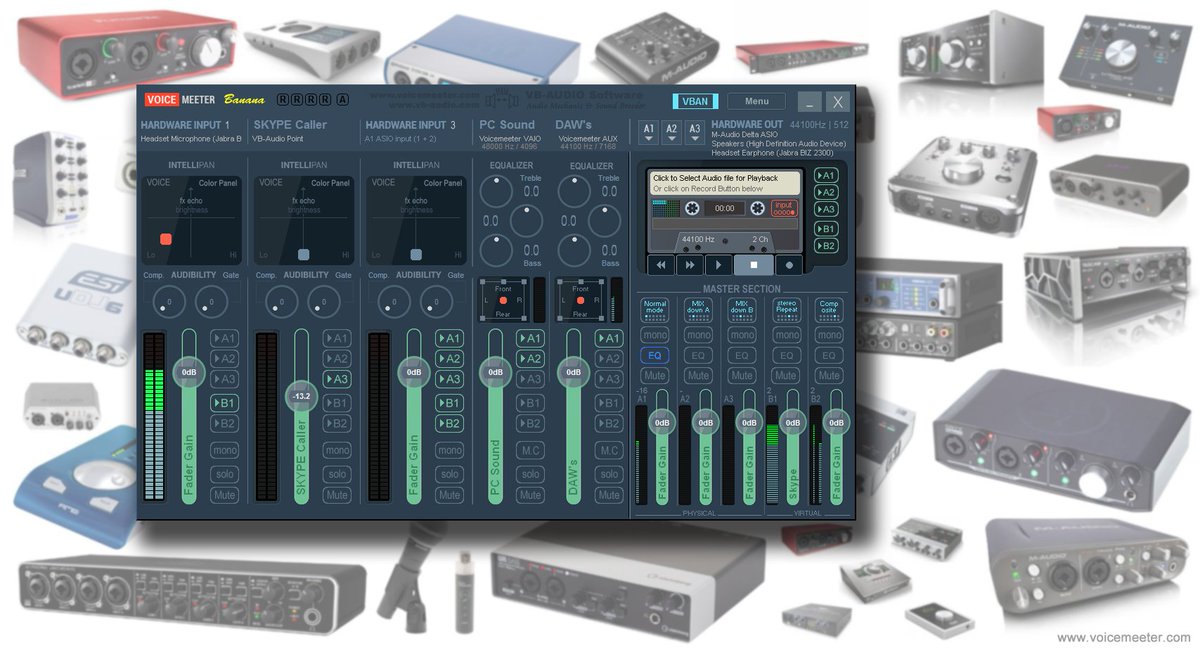The image size is (1200, 650).
Task: Toggle B2 routing on Hardware Input 3 strip
Action: [x=449, y=423]
